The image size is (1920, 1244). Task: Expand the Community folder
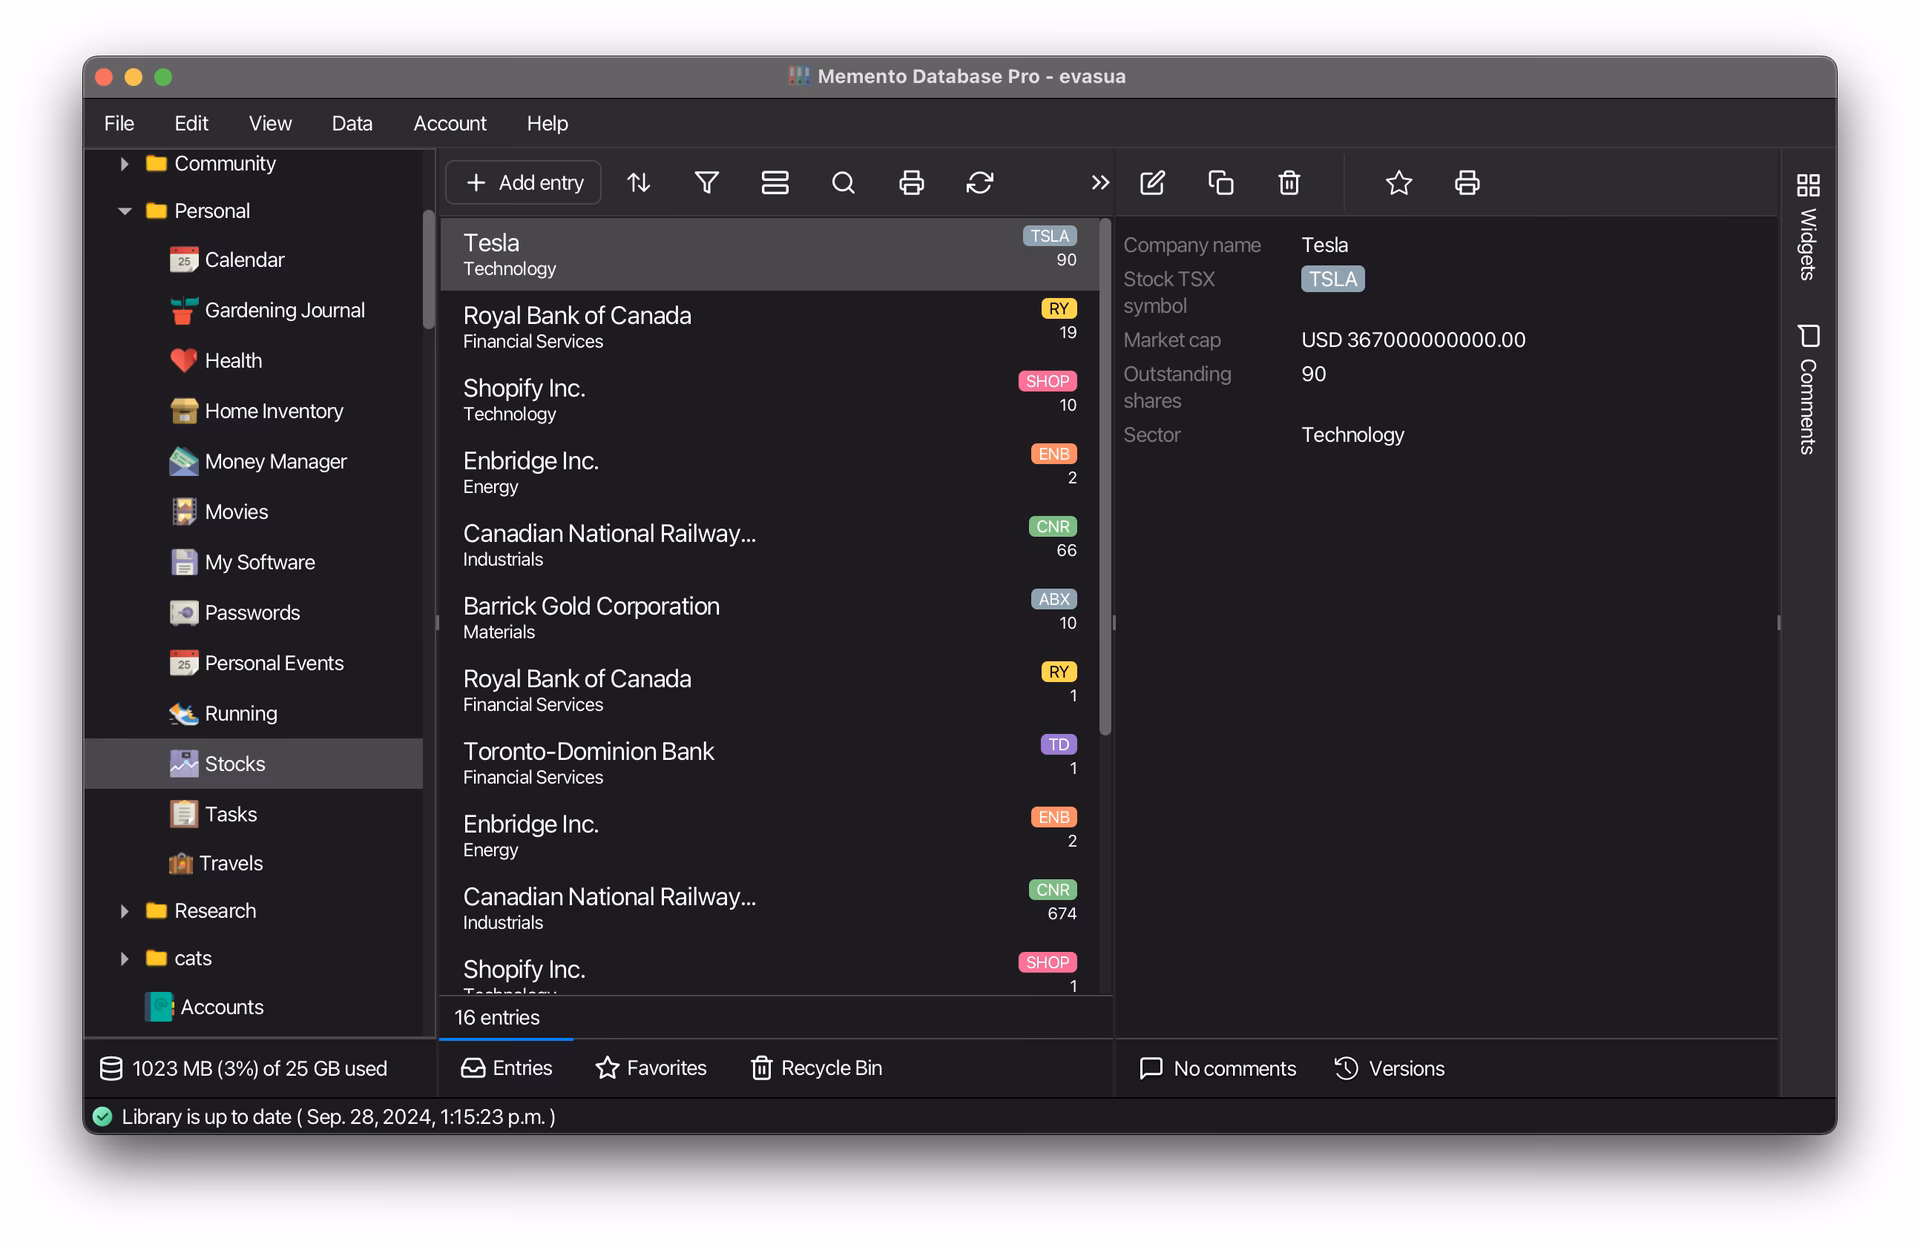coord(124,163)
